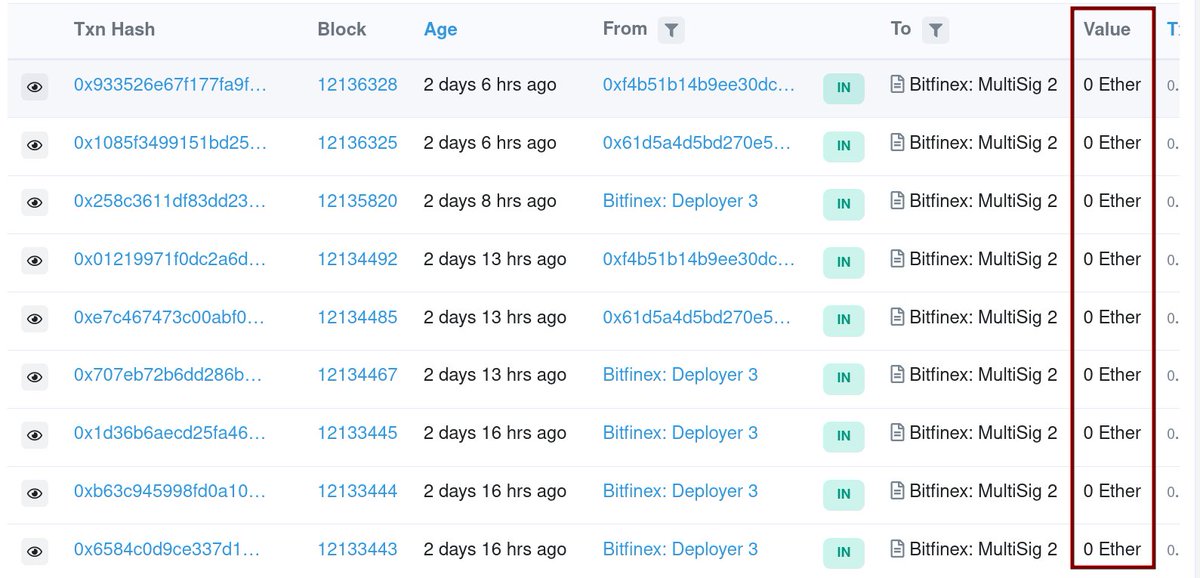Open transaction hash 0x933526e67f177fa9f

coord(170,85)
